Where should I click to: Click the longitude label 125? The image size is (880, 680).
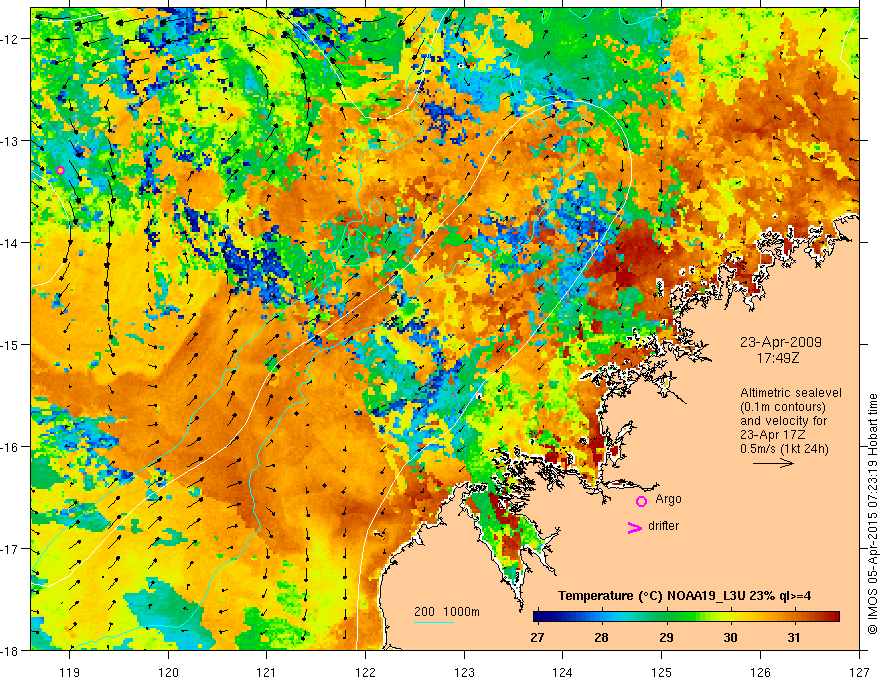coord(662,672)
